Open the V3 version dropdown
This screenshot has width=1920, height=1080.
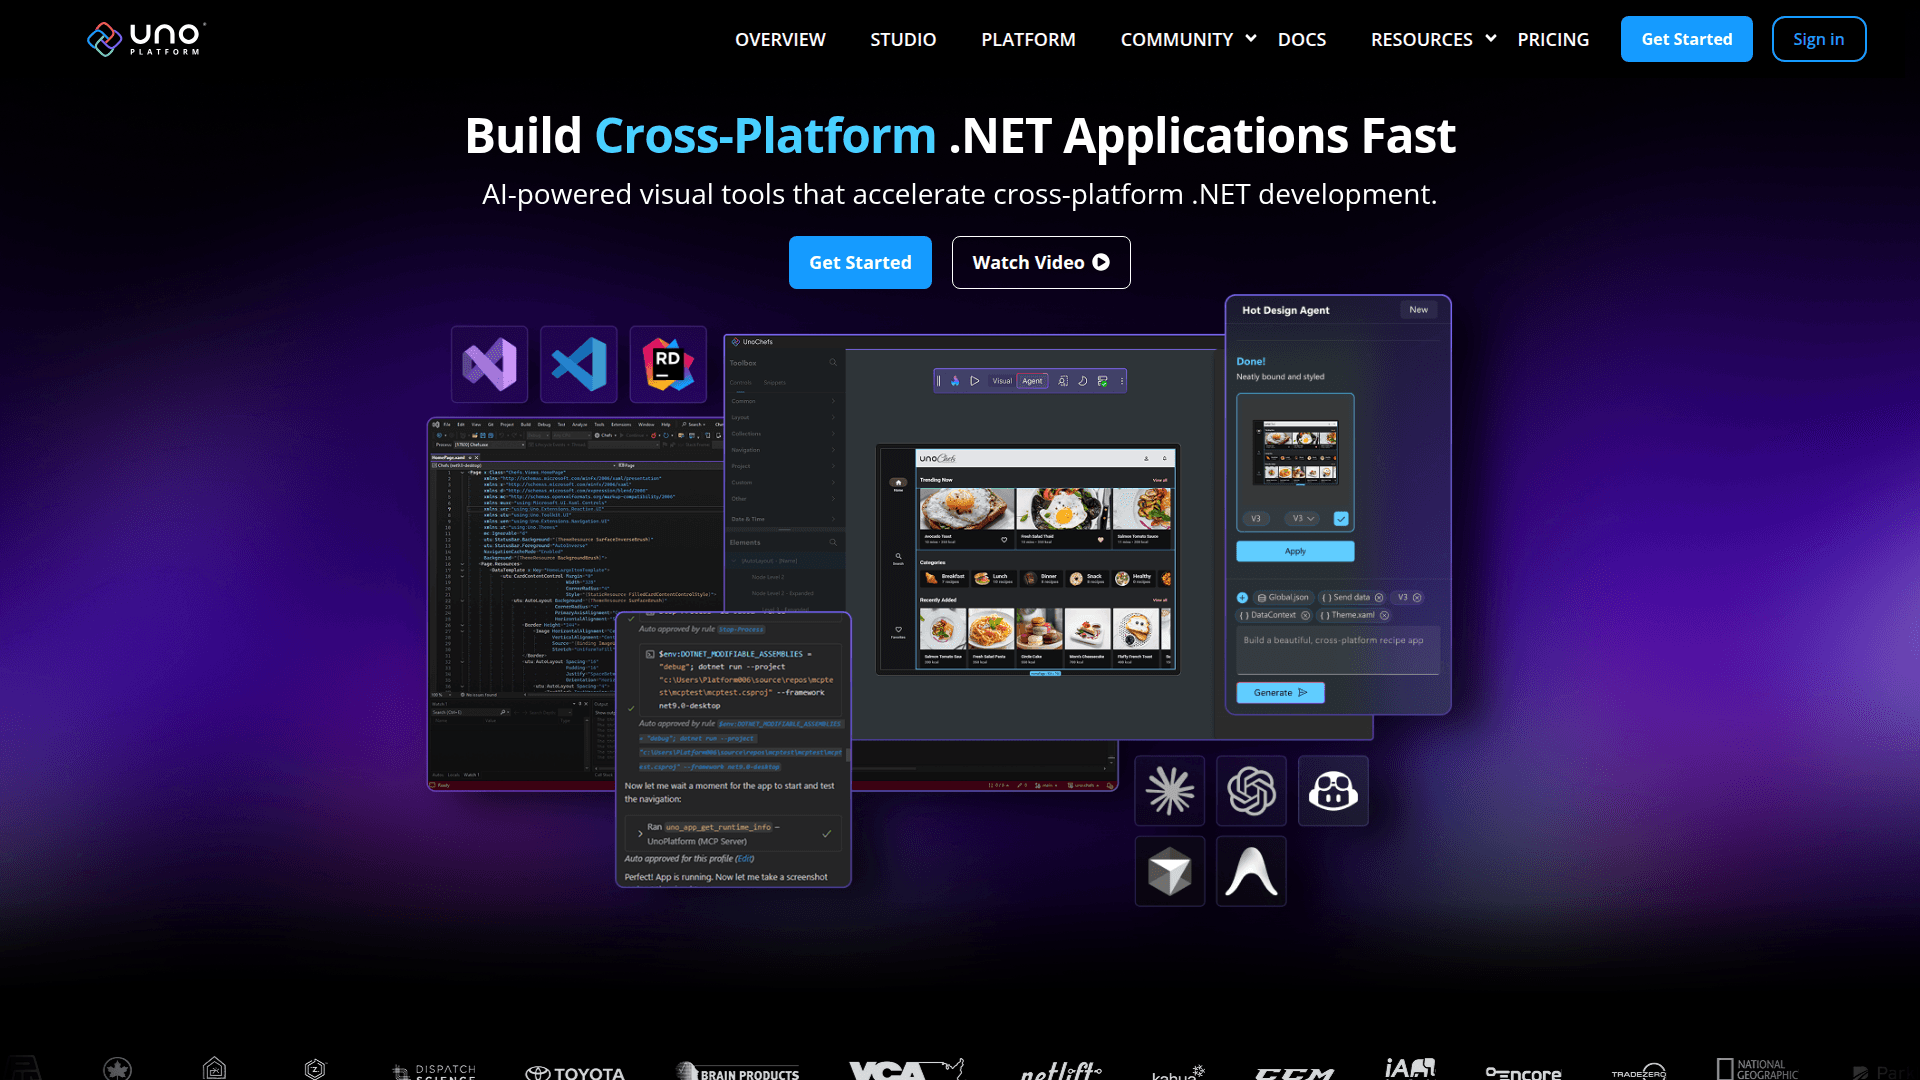point(1303,518)
